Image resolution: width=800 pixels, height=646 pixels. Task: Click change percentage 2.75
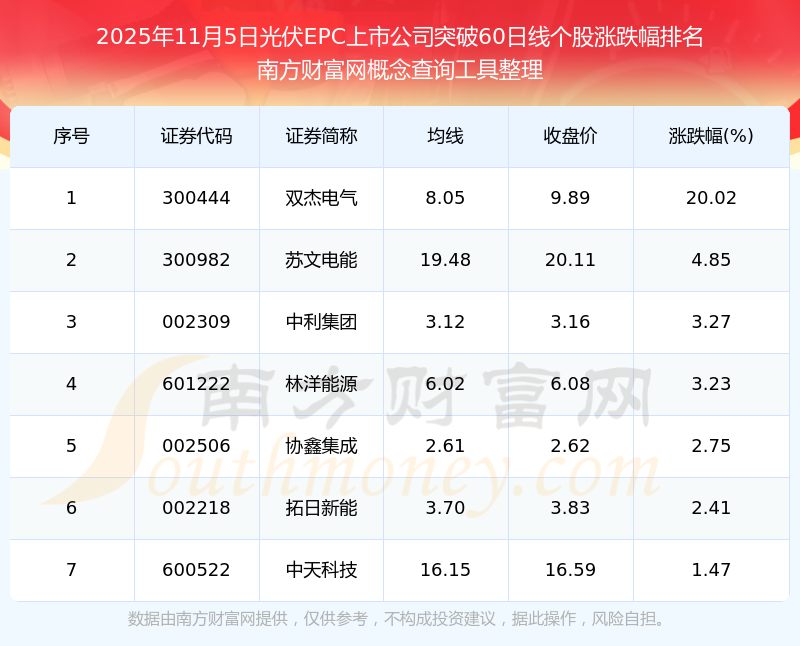(711, 446)
